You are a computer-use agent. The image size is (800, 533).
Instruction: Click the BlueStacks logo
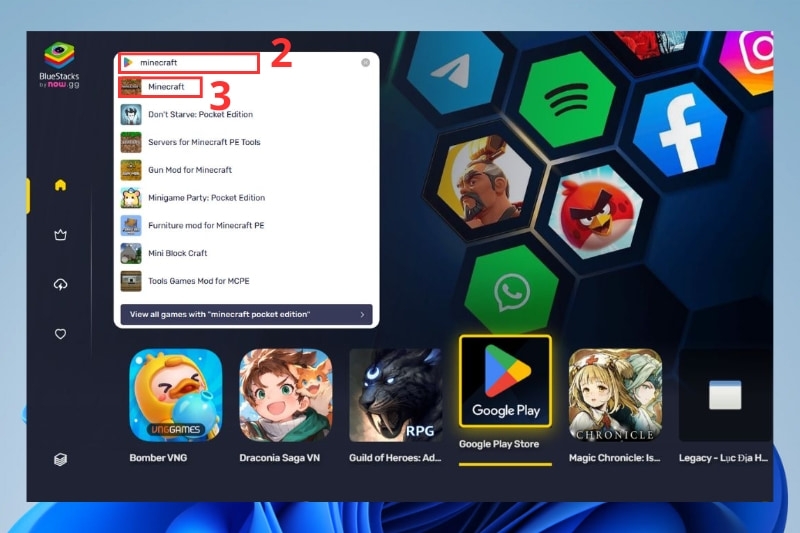(x=59, y=65)
